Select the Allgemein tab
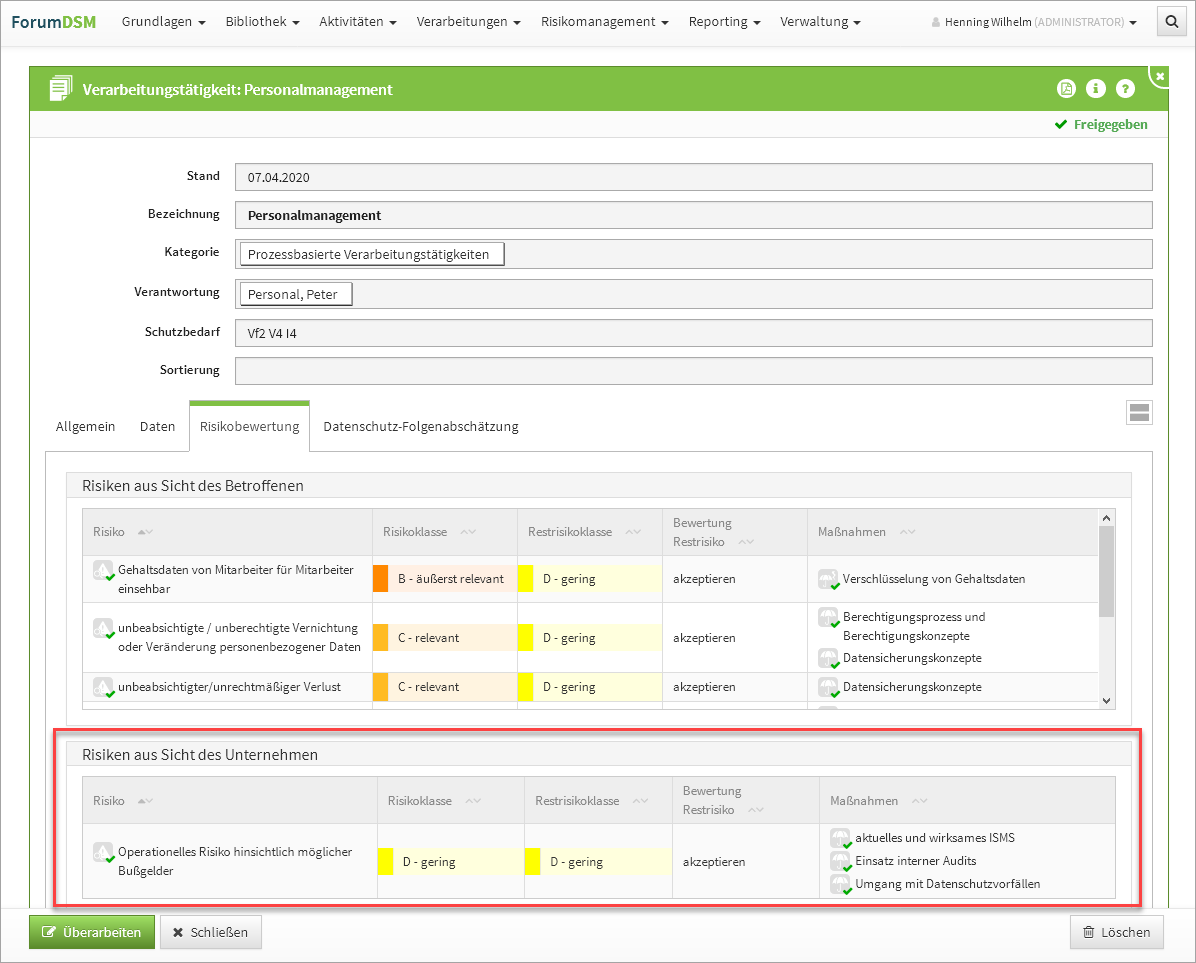Screen dimensions: 1196x963 (86, 426)
